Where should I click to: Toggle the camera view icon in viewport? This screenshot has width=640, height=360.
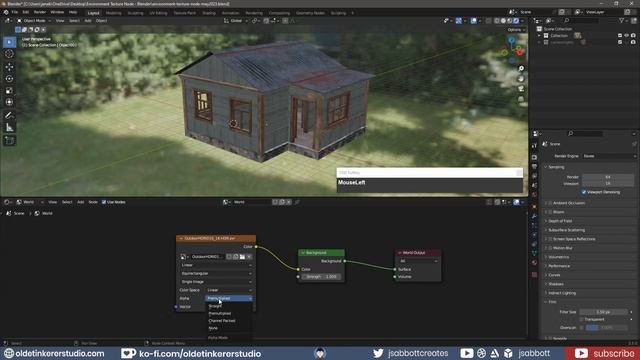pyautogui.click(x=521, y=89)
